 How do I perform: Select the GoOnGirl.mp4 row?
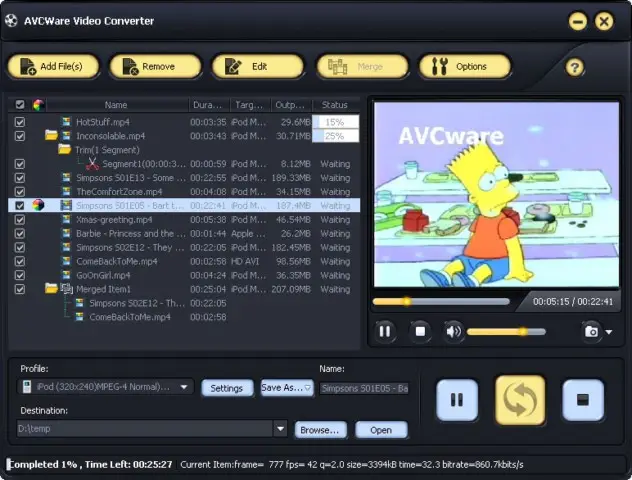point(184,275)
